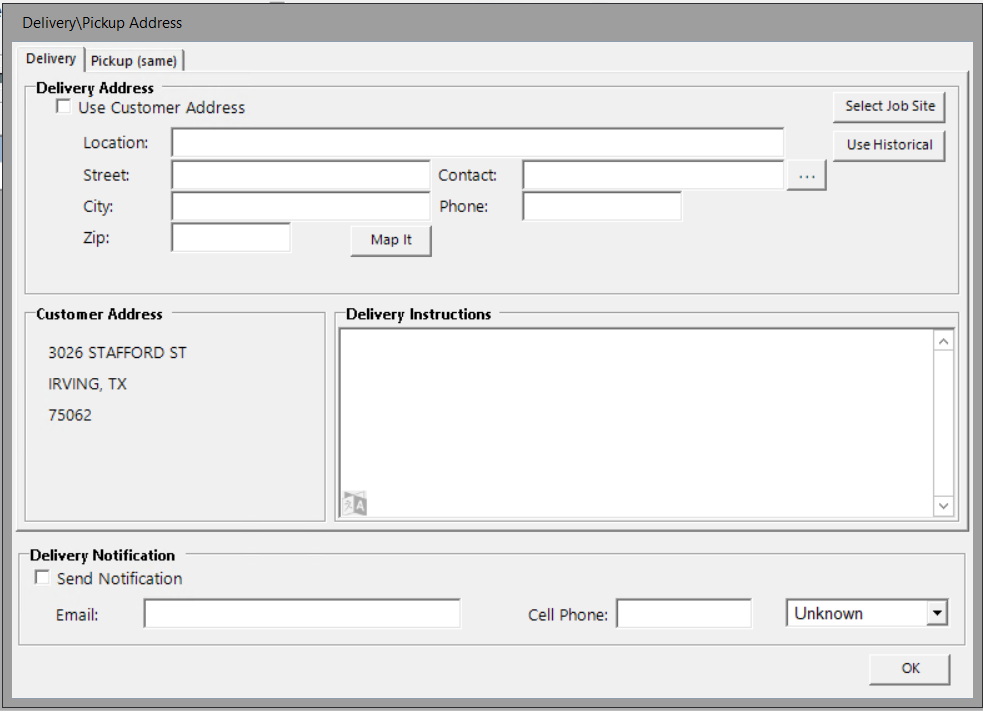Select the Delivery tab
This screenshot has width=983, height=711.
click(50, 59)
